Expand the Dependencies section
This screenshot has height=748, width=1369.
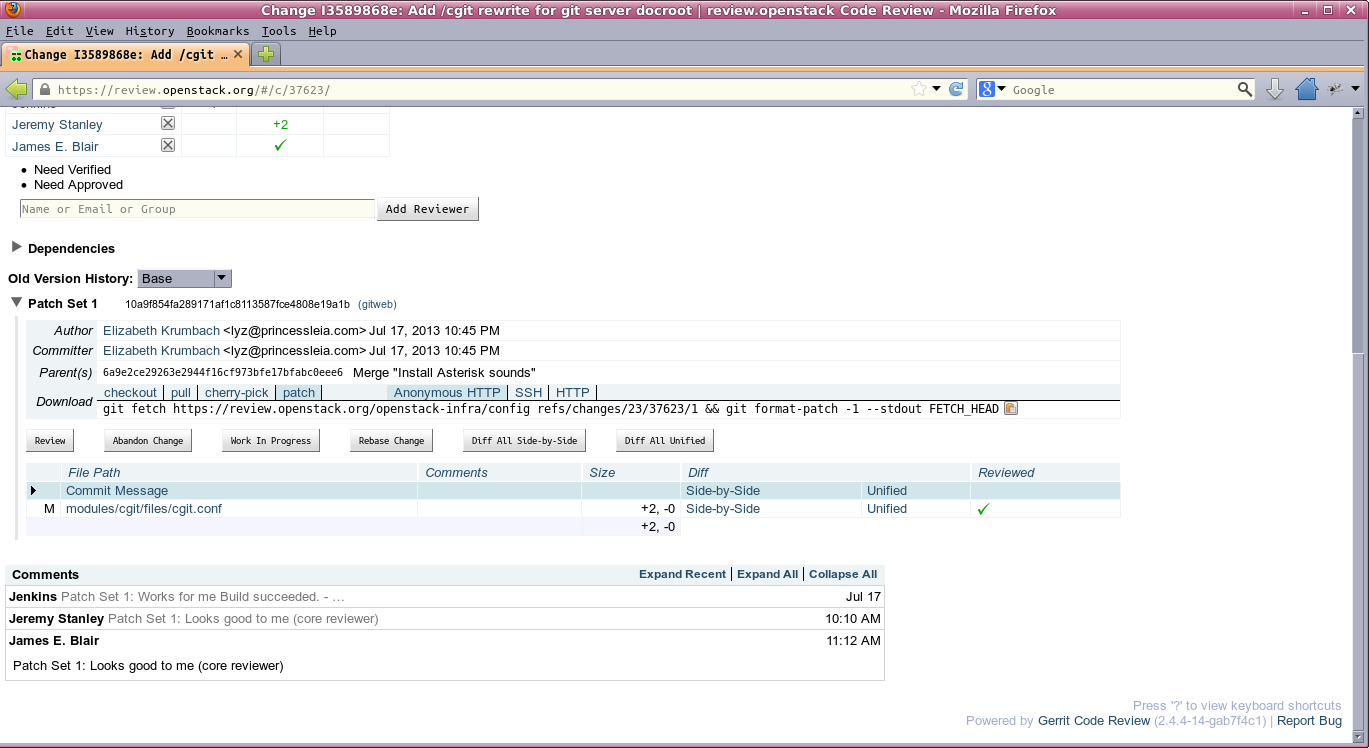click(x=17, y=248)
